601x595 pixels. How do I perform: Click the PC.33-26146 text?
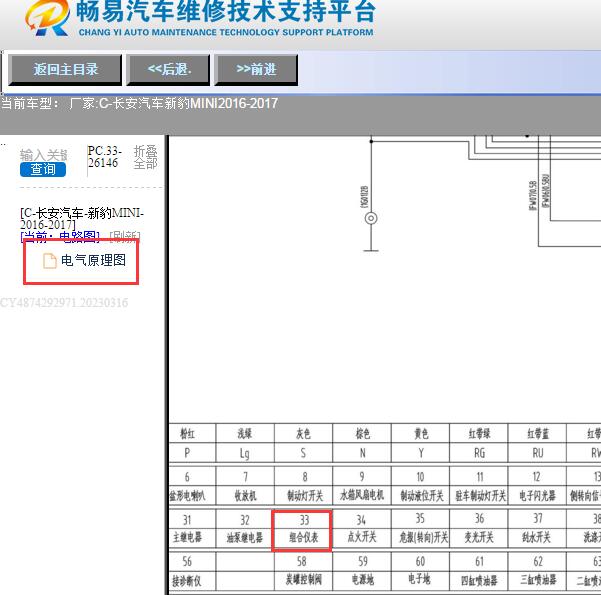tap(104, 156)
